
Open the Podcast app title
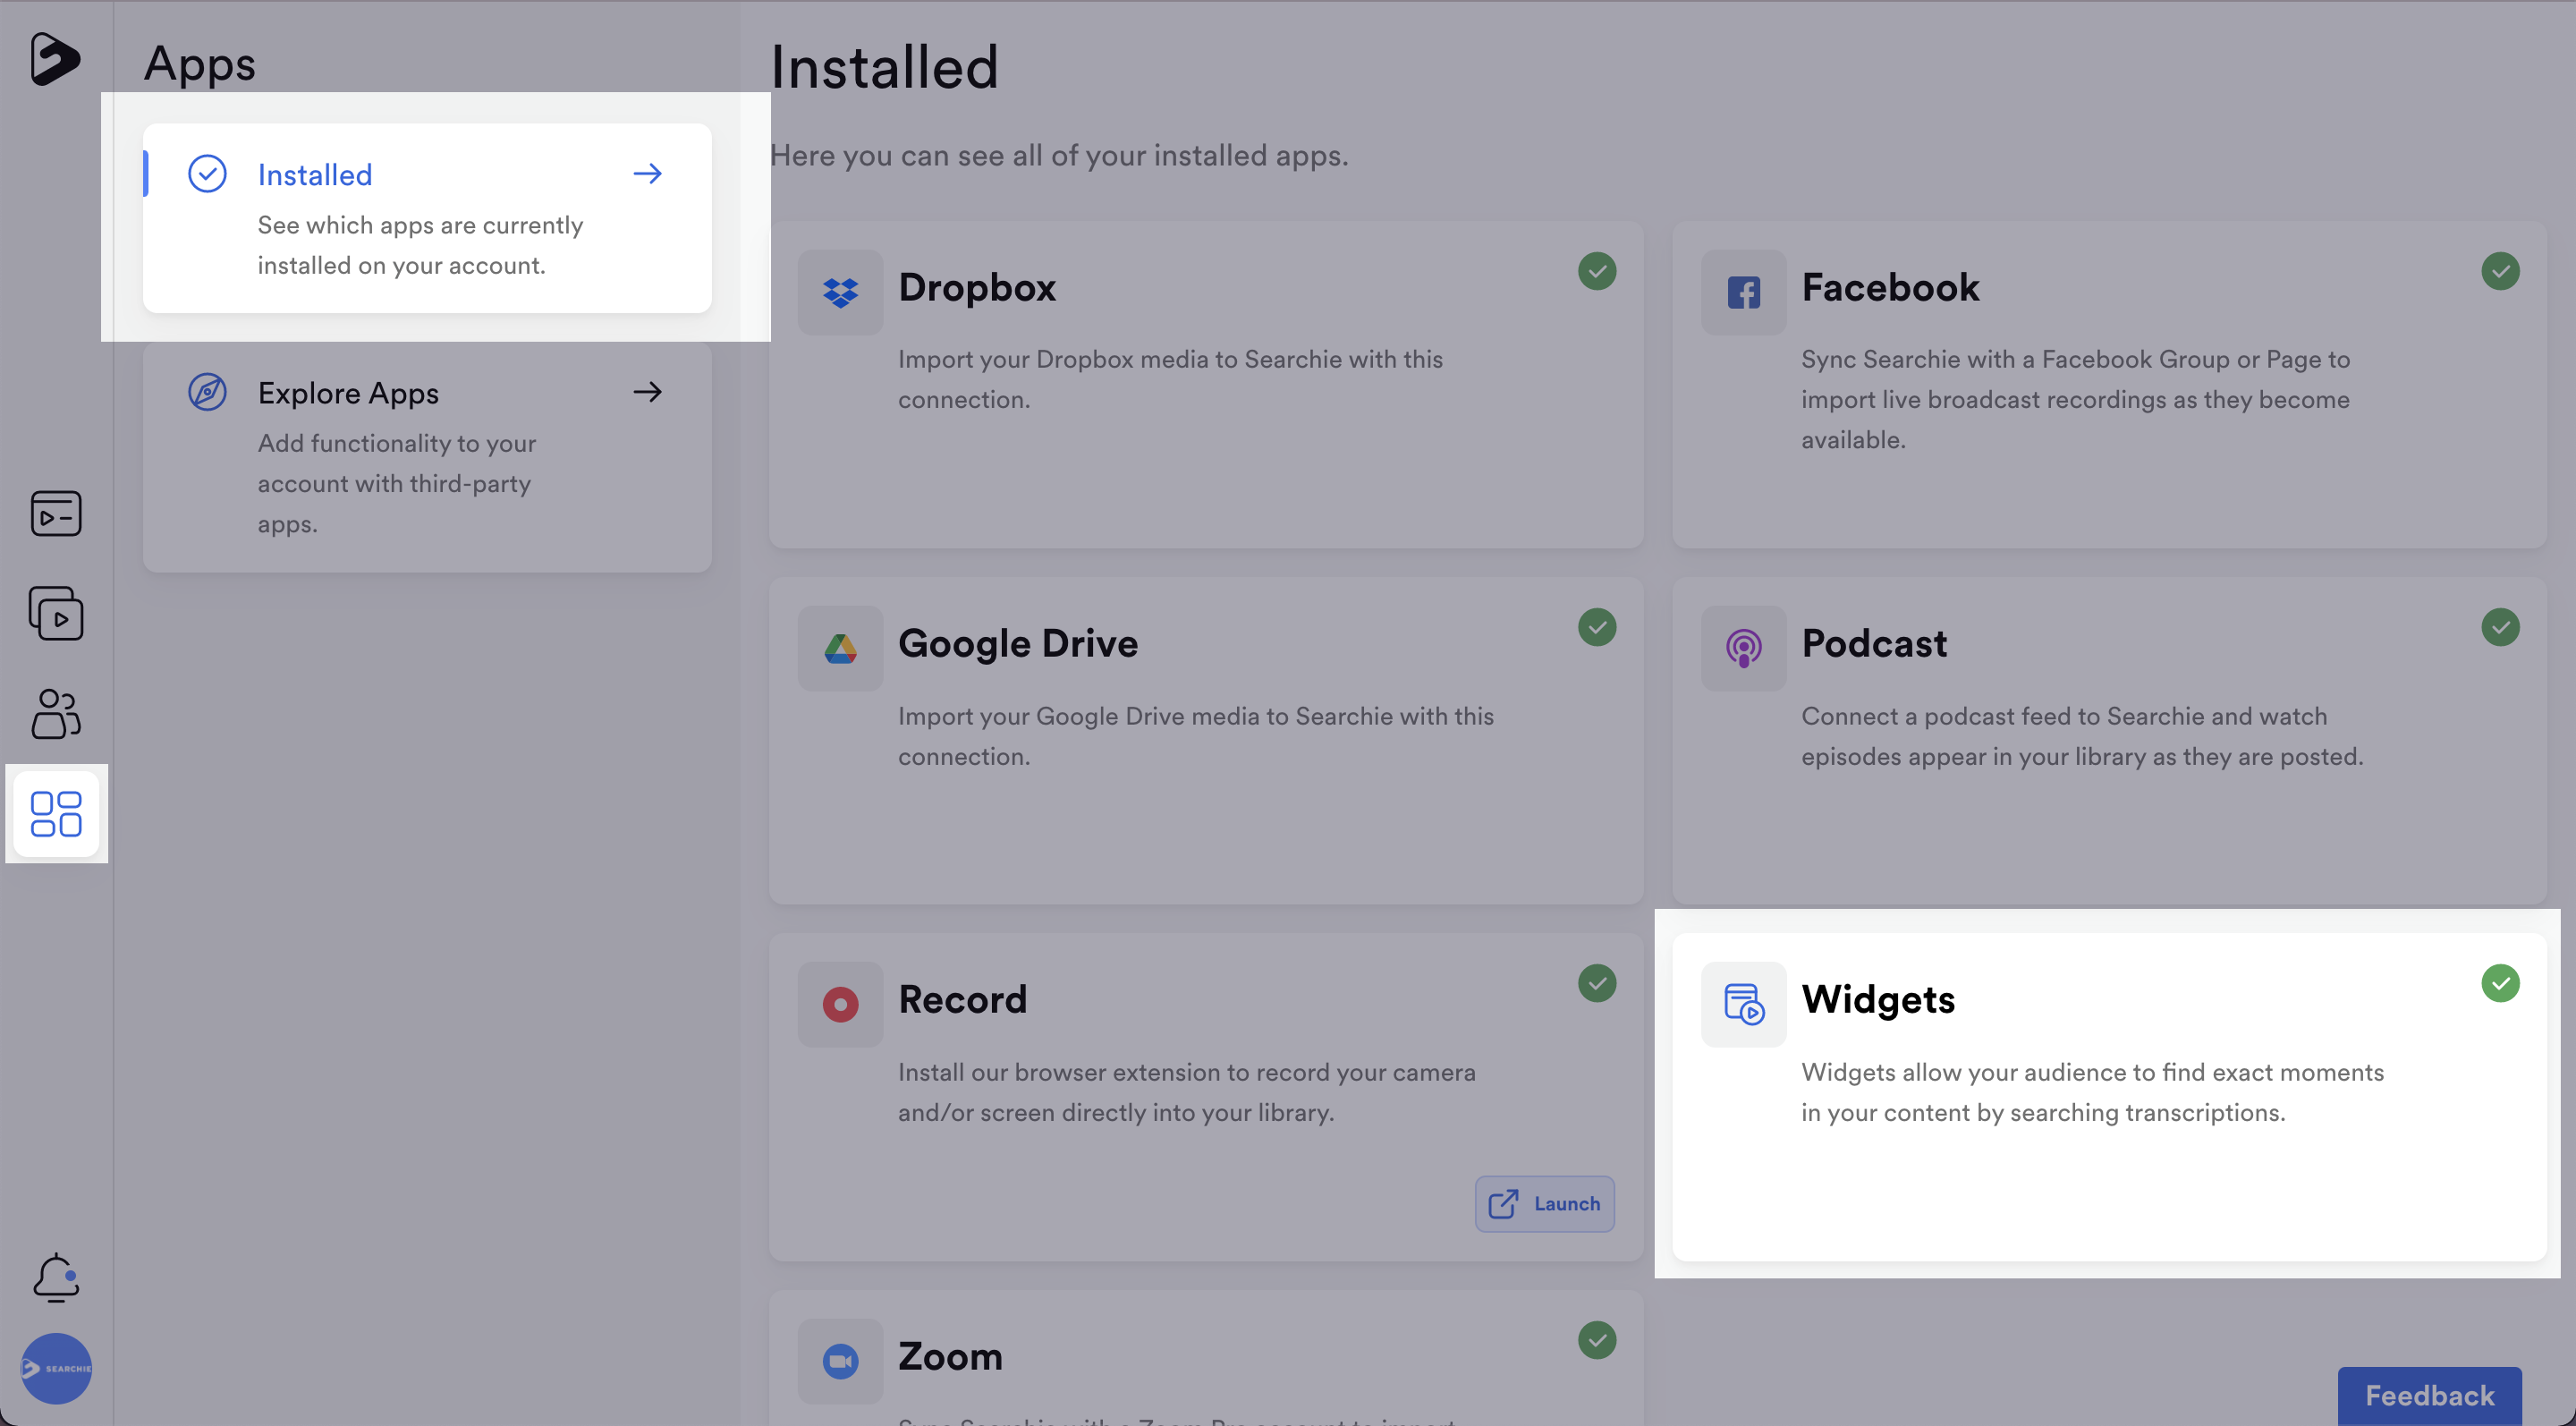tap(1874, 643)
